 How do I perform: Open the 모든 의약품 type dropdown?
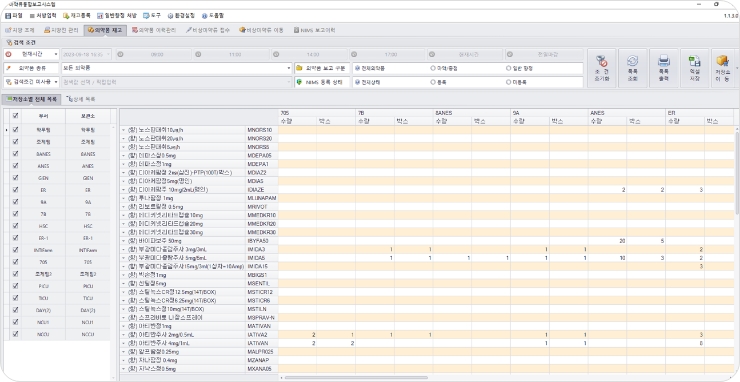tap(289, 68)
